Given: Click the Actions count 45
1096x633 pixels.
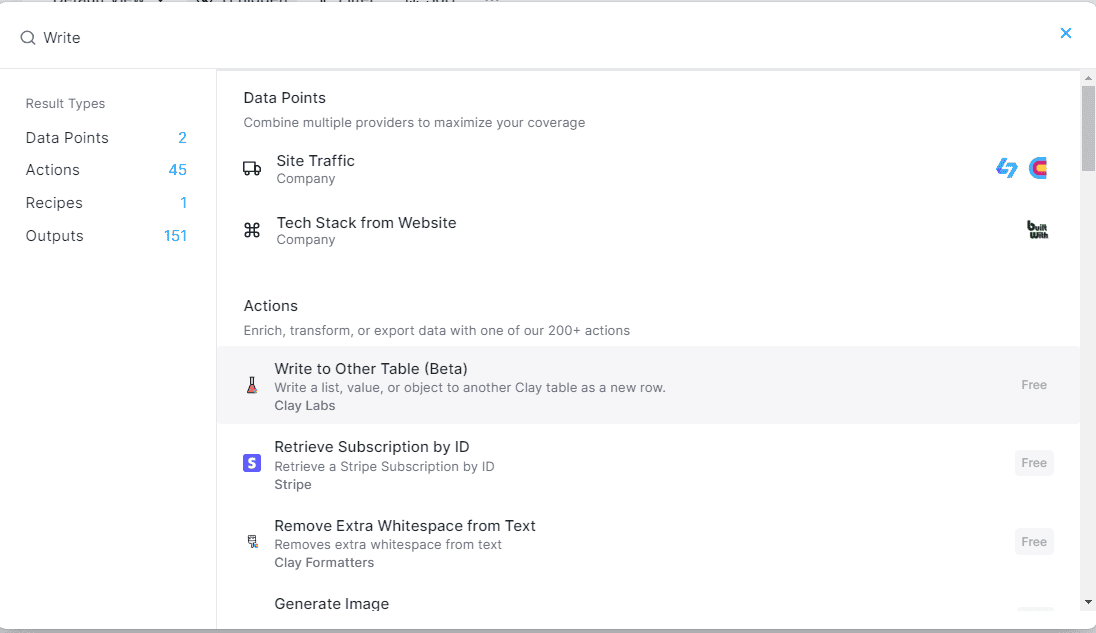Looking at the screenshot, I should [x=178, y=170].
